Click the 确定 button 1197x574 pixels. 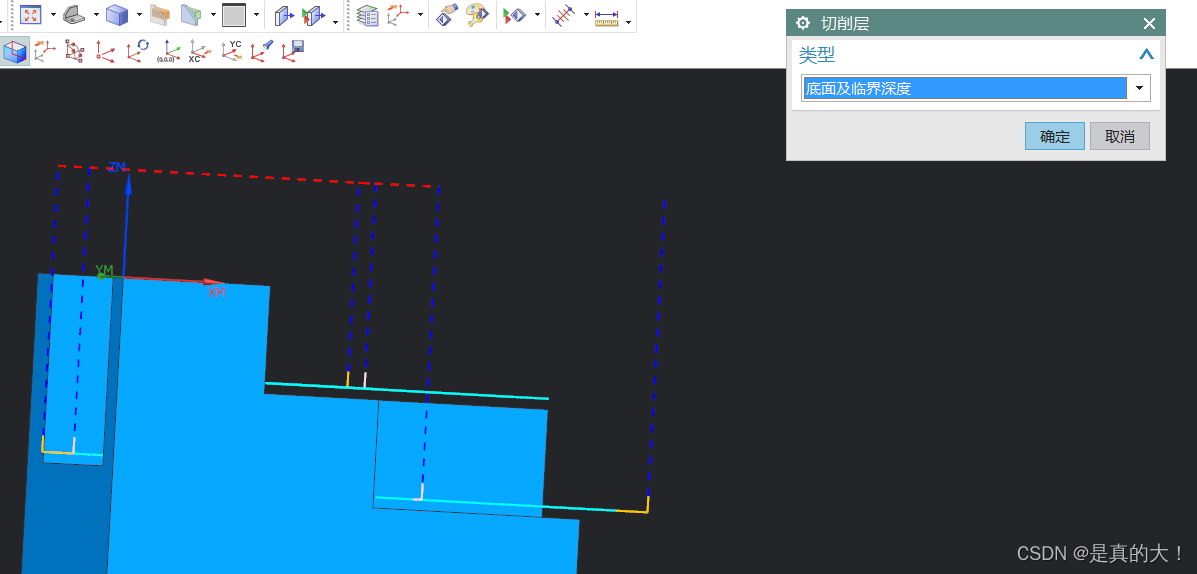click(x=1054, y=137)
